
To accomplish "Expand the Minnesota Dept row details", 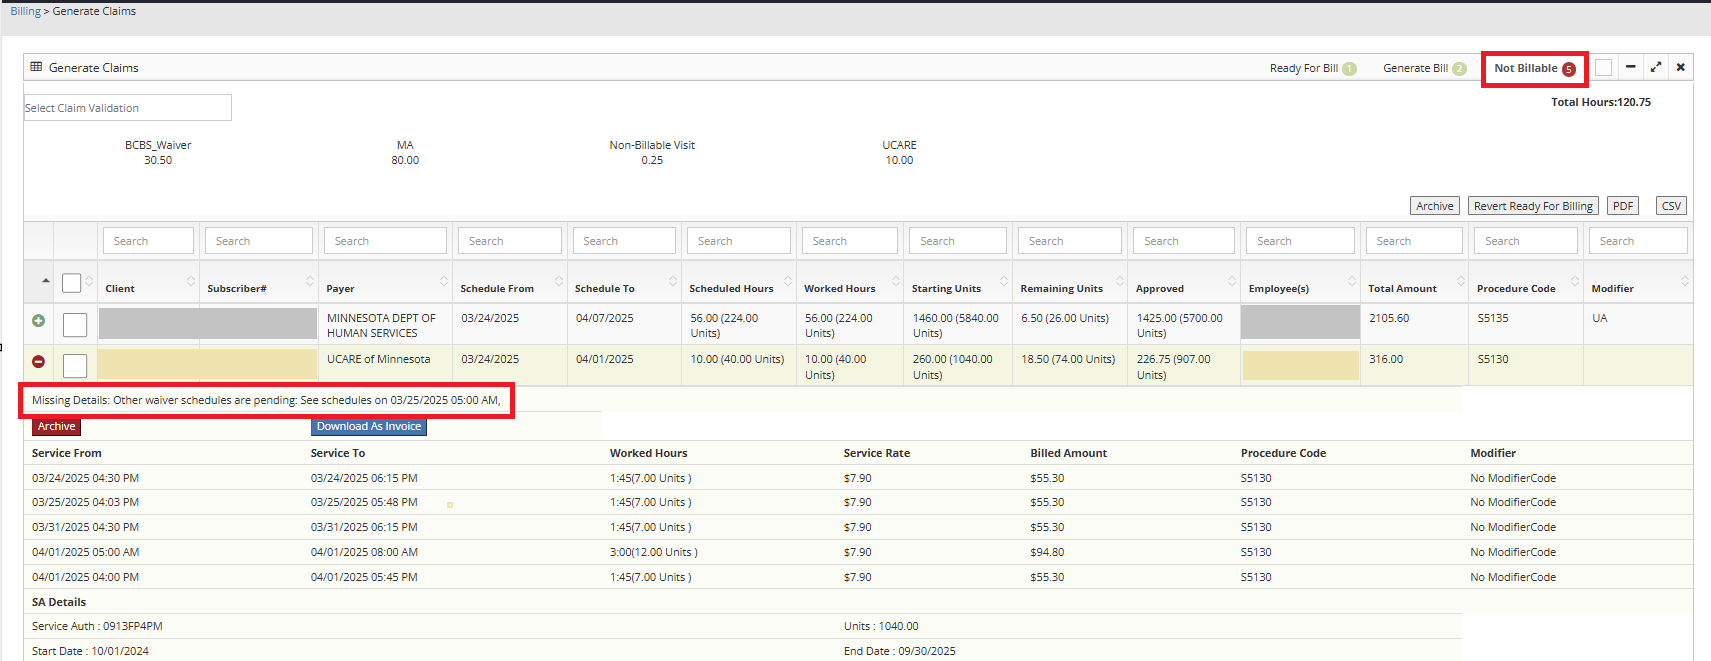I will point(38,321).
